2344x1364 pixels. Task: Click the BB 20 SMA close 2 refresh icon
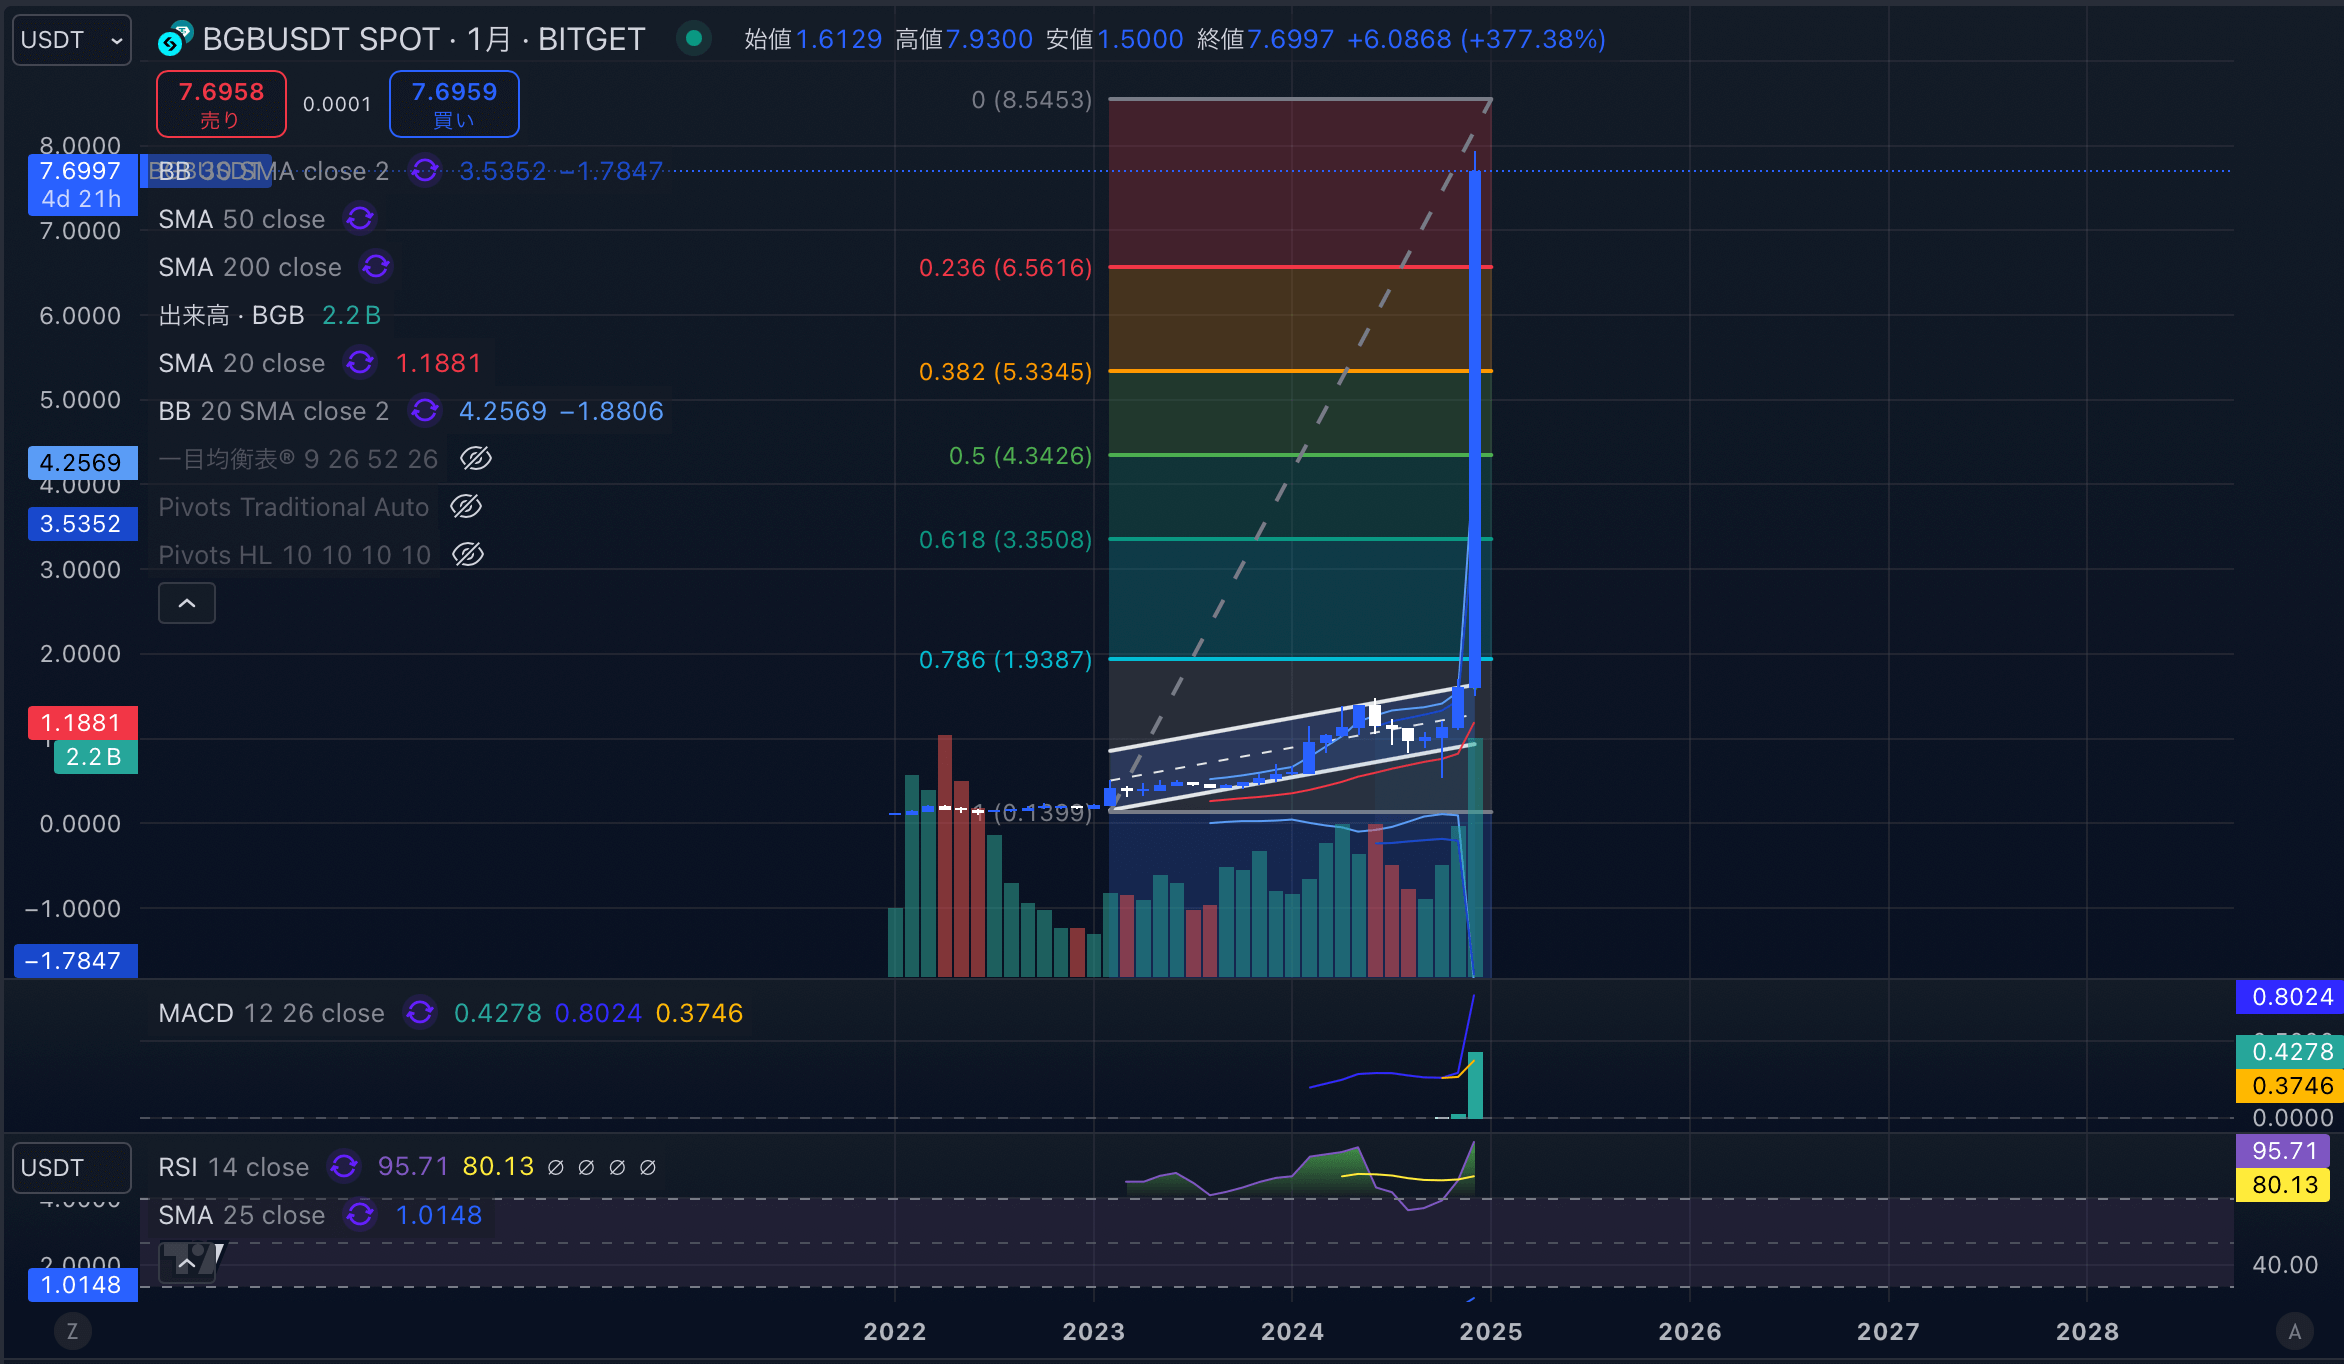[425, 411]
